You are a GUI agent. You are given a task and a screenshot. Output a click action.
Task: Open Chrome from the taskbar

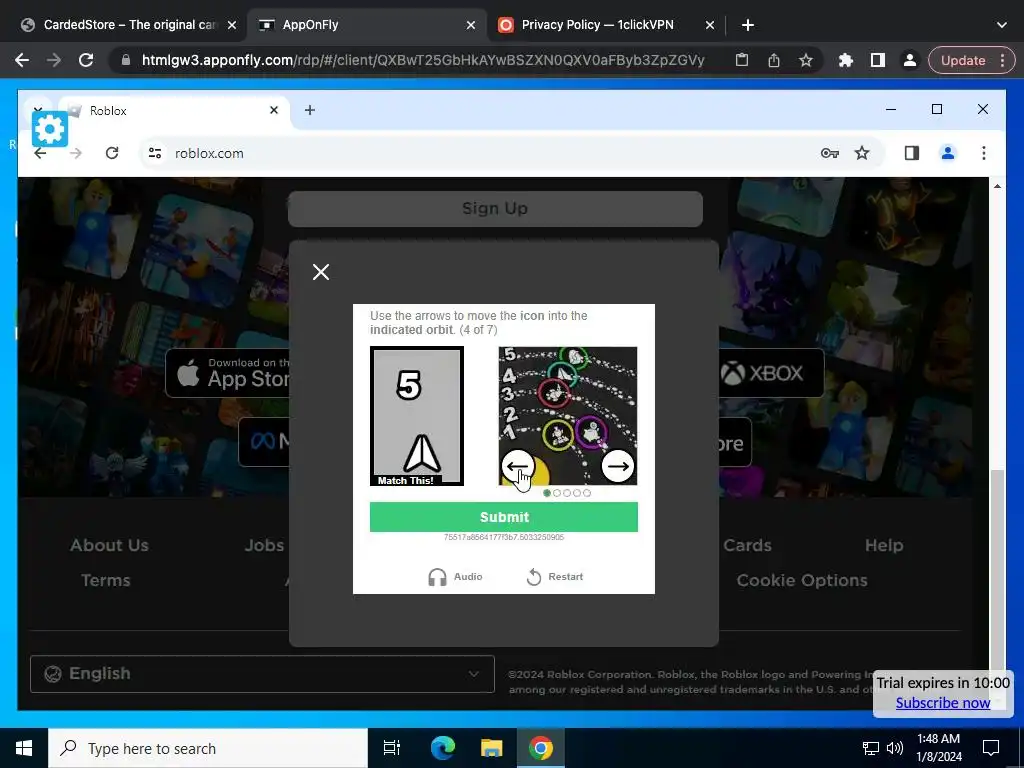[541, 748]
